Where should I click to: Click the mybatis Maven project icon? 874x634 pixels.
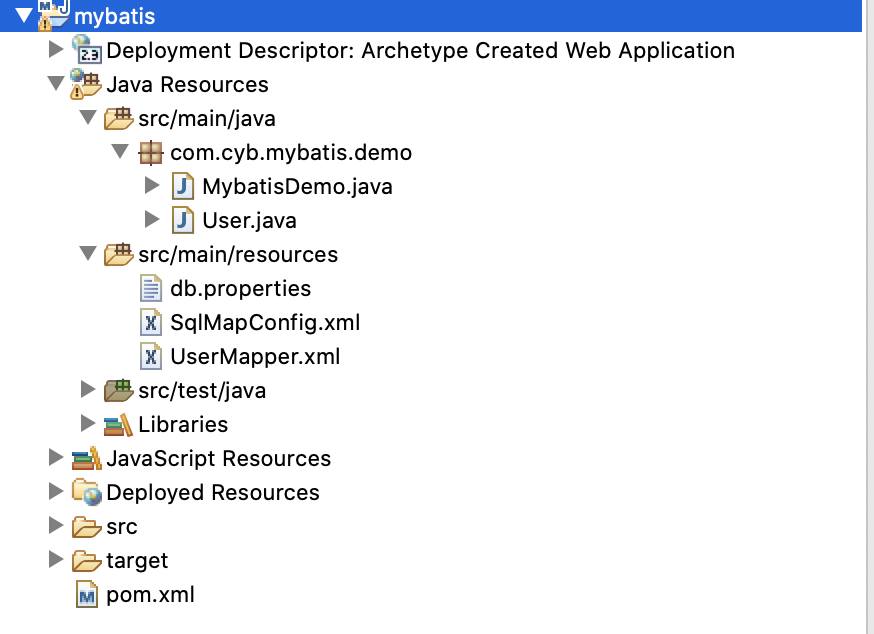[54, 15]
